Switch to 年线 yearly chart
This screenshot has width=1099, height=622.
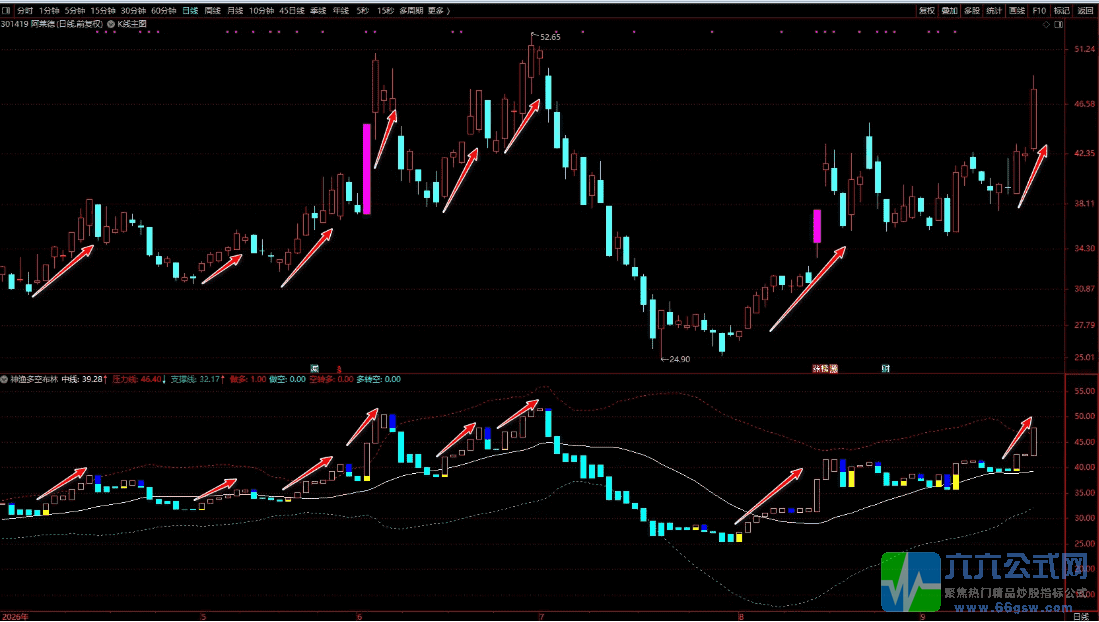(341, 11)
